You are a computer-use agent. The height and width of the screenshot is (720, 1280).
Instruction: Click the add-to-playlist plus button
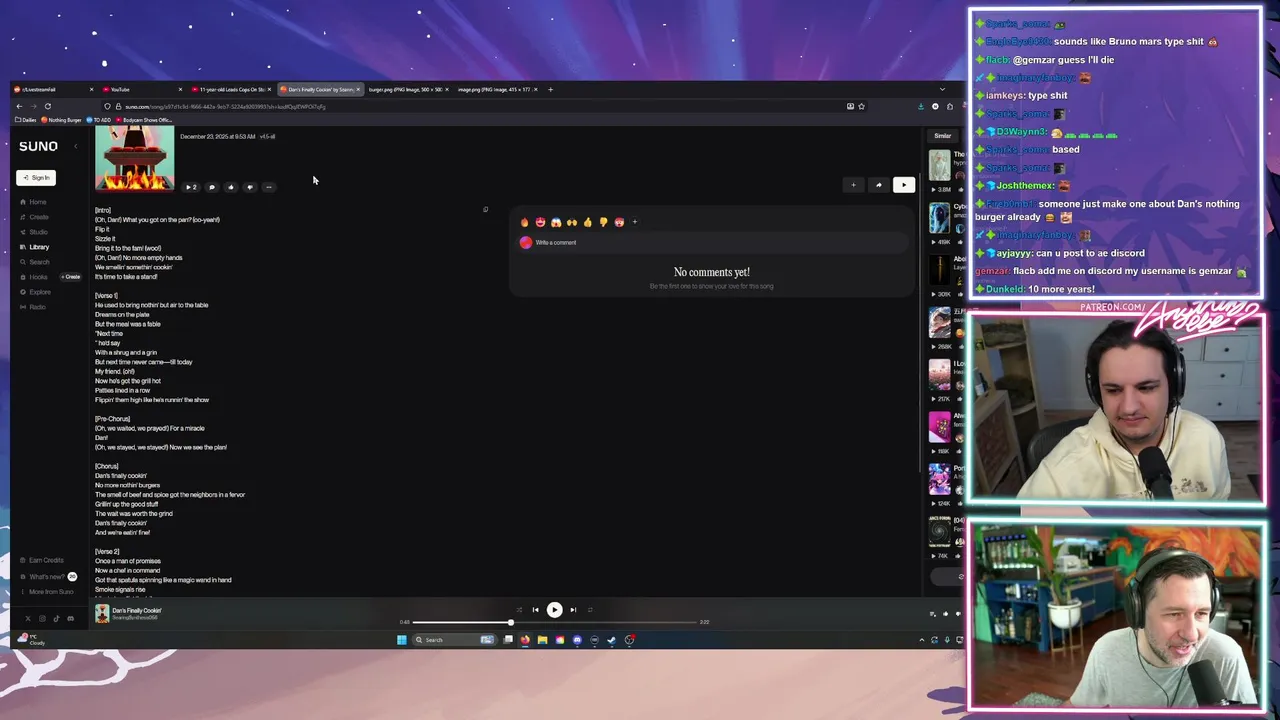tap(853, 185)
